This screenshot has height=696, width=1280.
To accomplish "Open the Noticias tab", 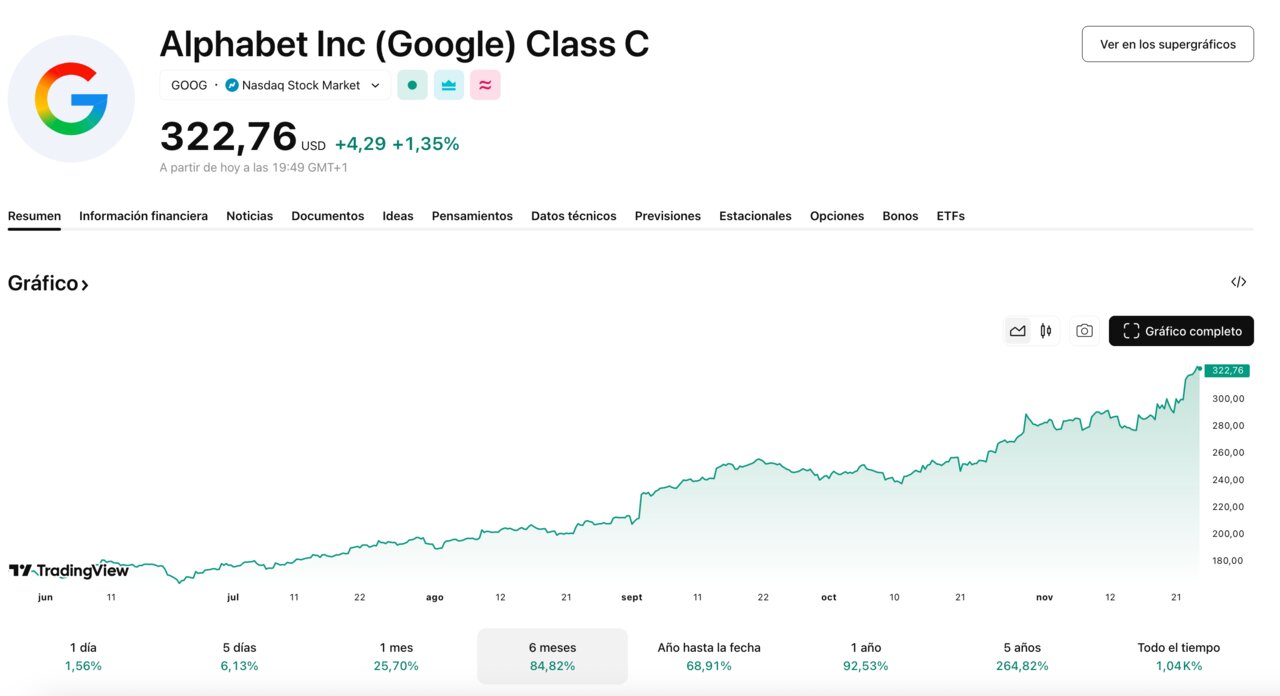I will tap(249, 216).
